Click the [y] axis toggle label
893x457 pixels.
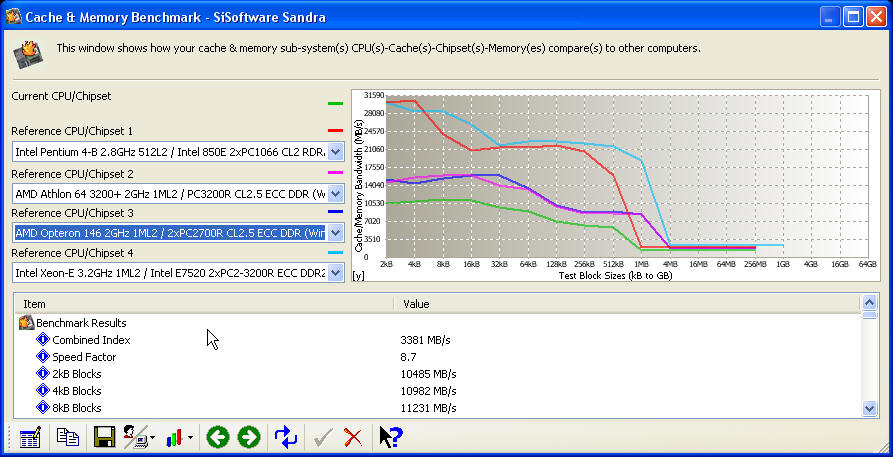click(x=359, y=276)
